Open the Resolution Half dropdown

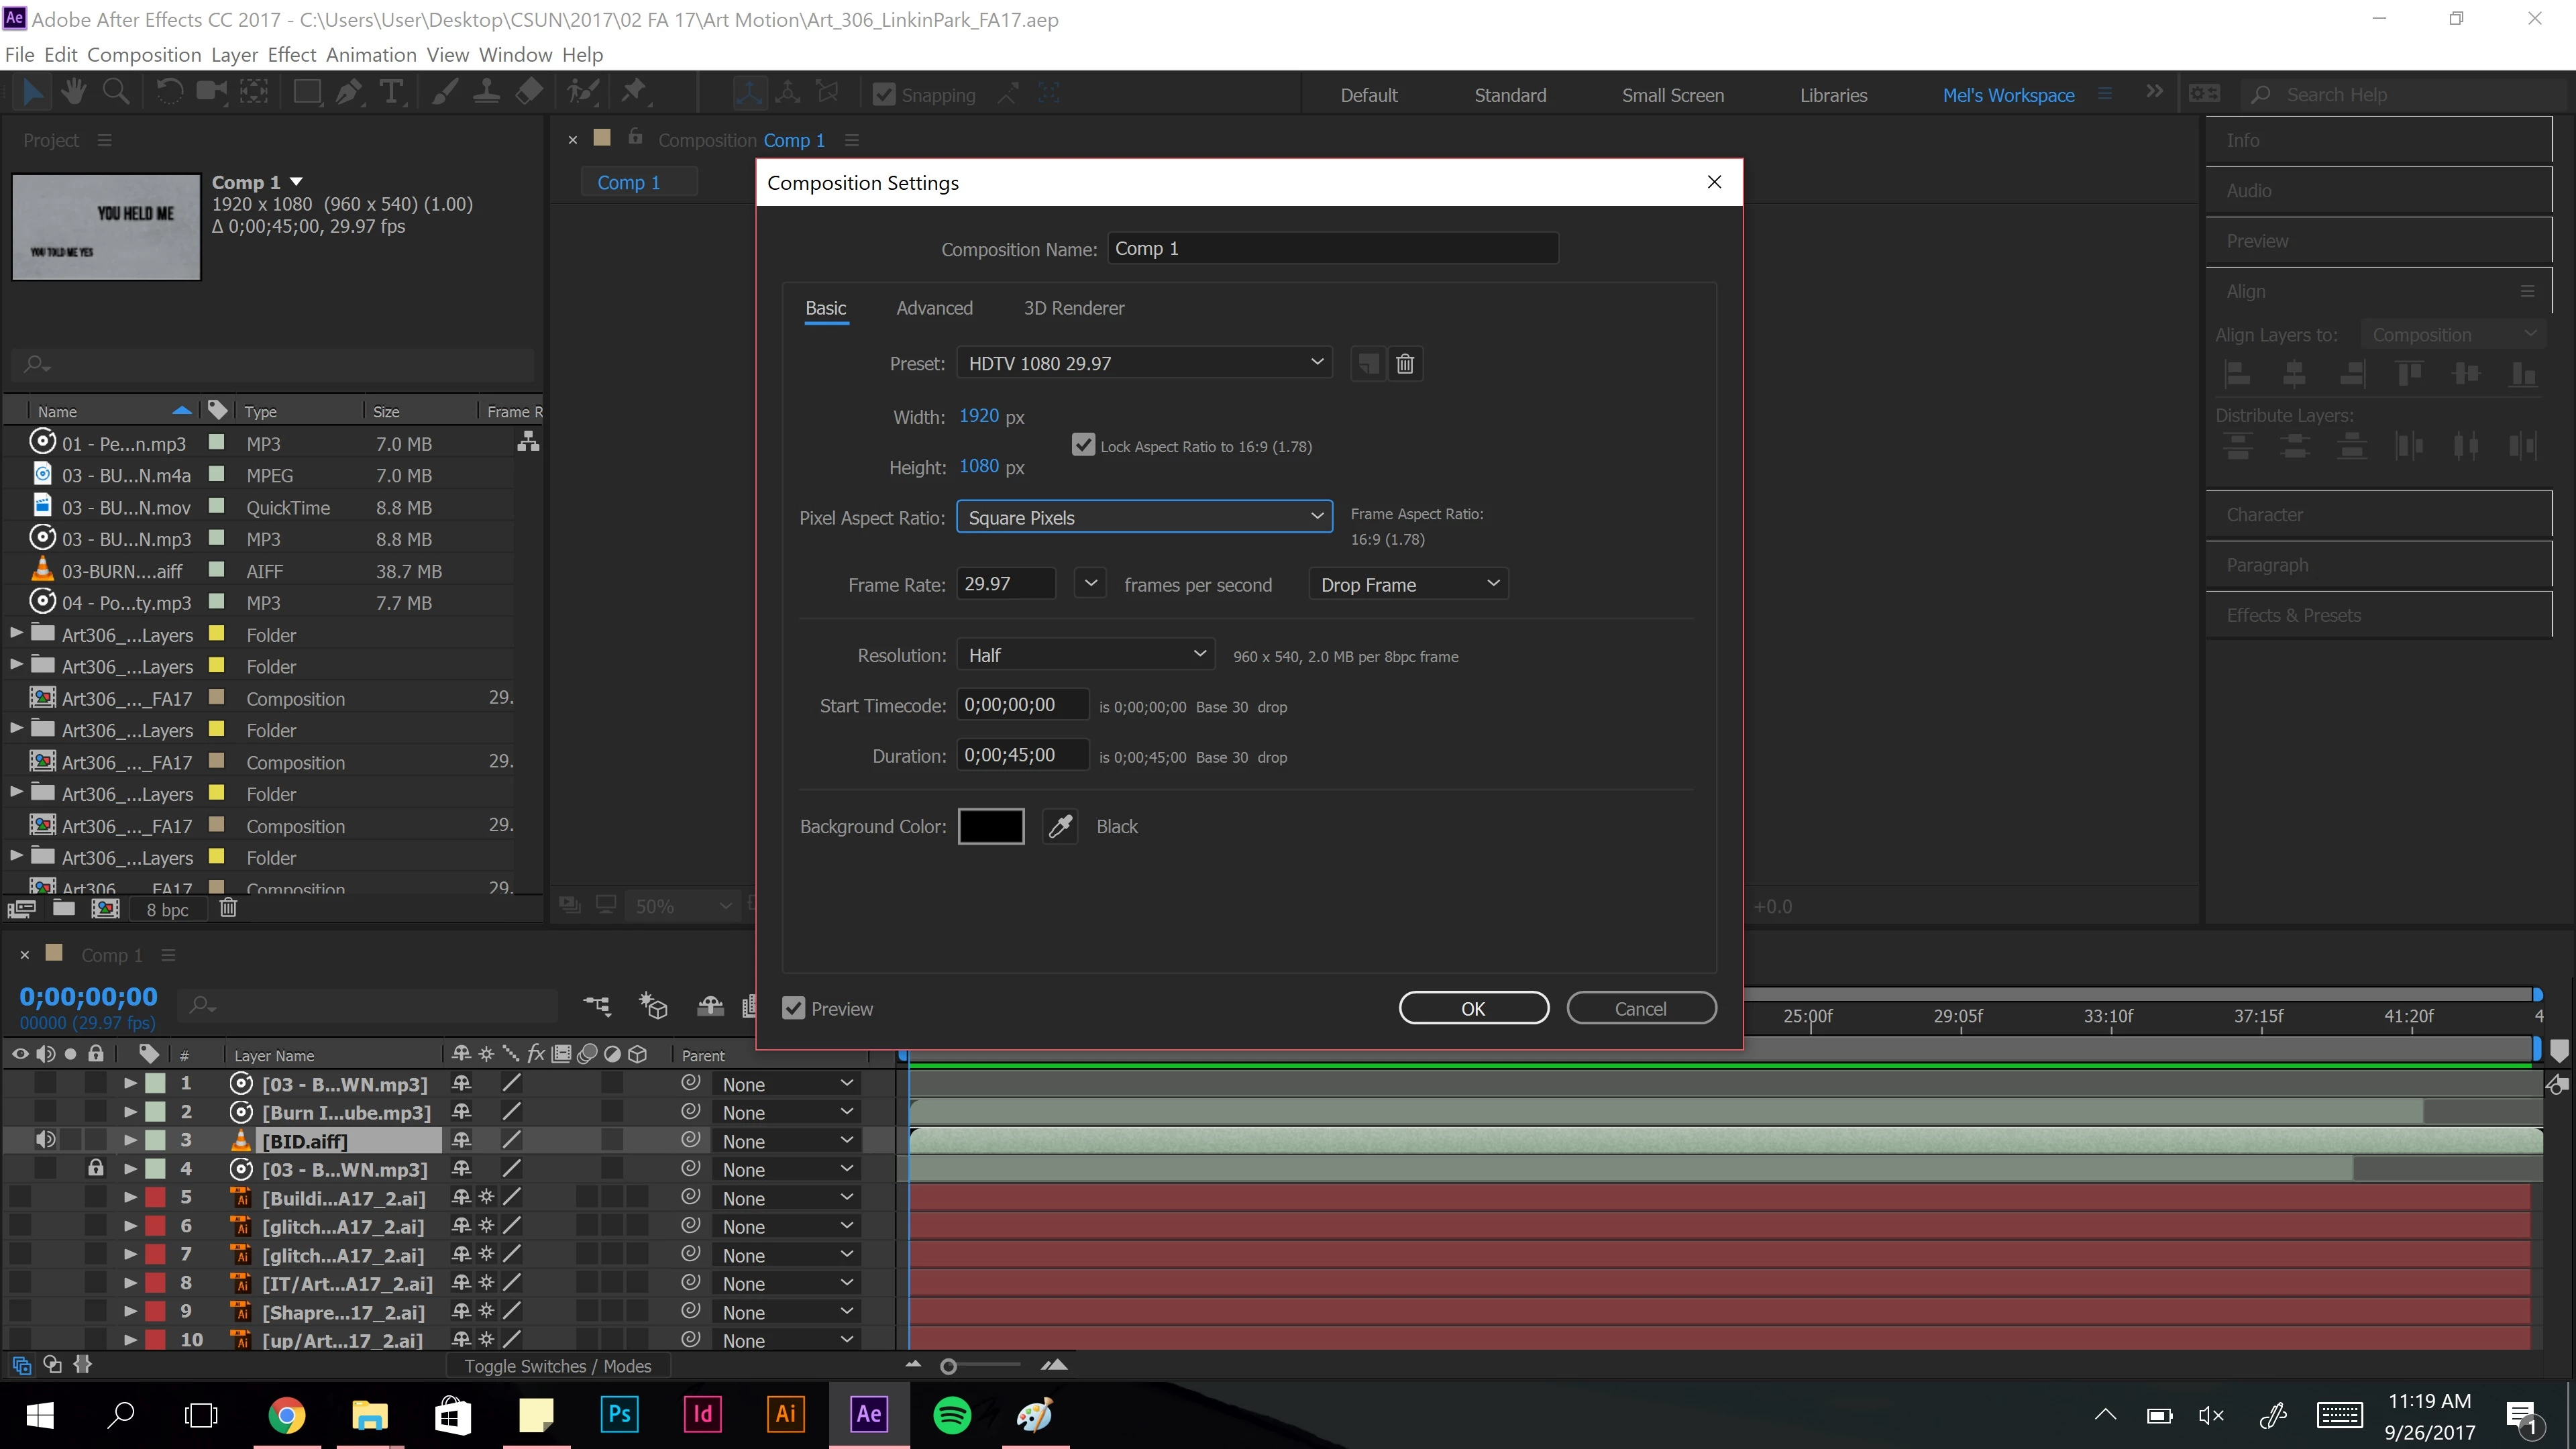click(x=1085, y=655)
